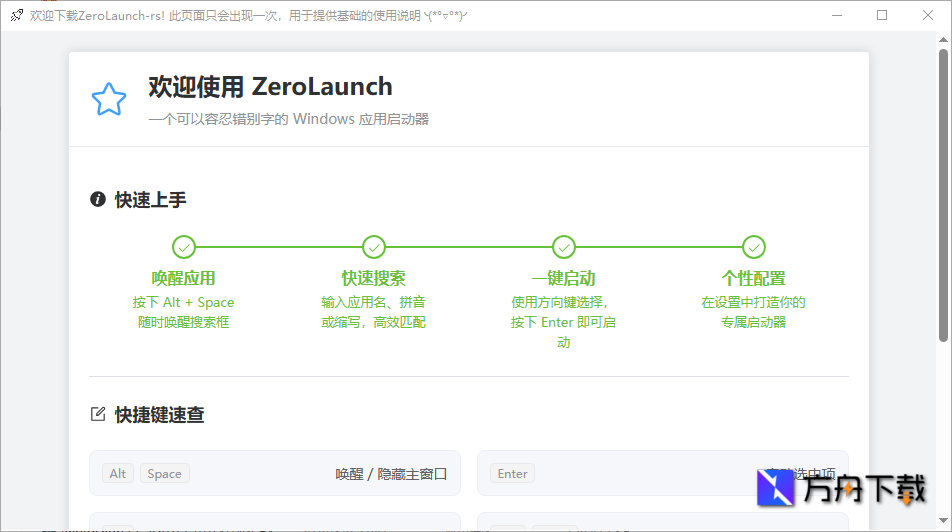
Task: Minimize the welcome window
Action: [837, 15]
